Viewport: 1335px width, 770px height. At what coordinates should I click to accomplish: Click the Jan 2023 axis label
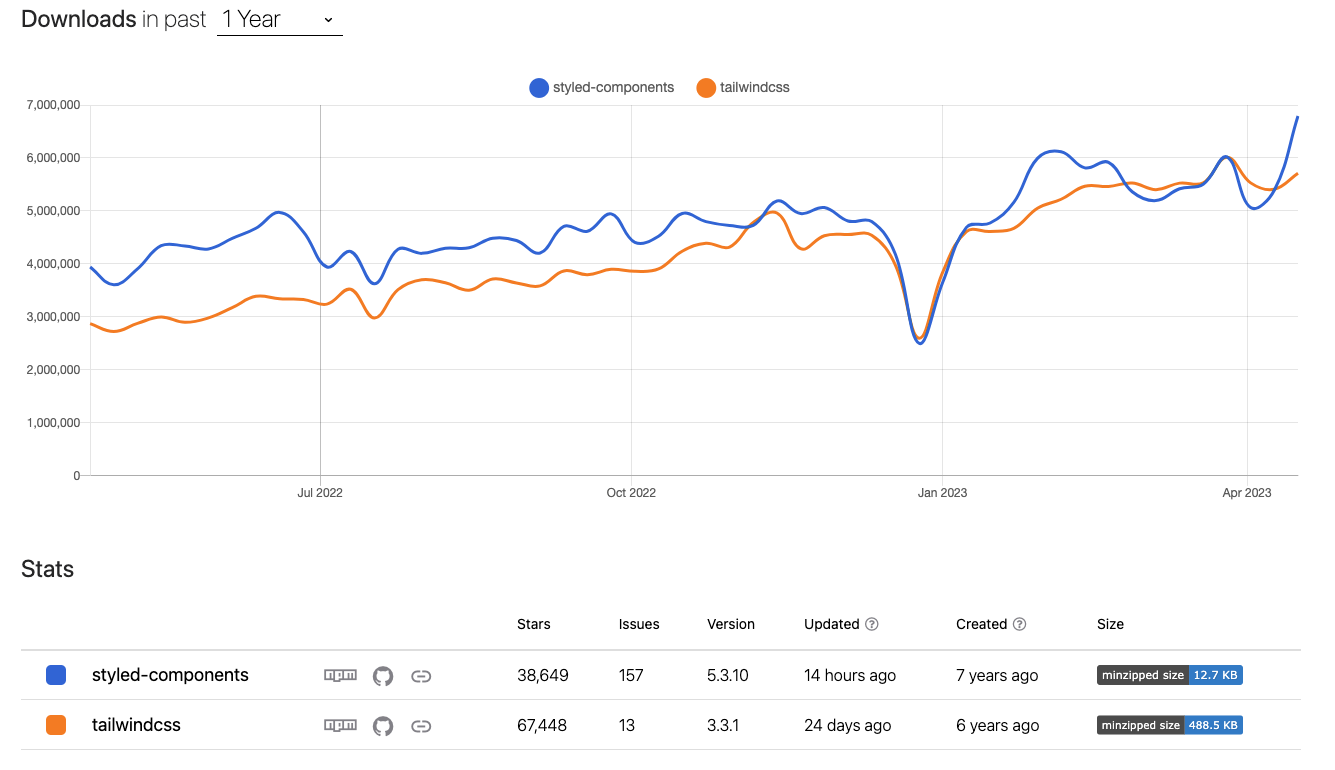(943, 492)
